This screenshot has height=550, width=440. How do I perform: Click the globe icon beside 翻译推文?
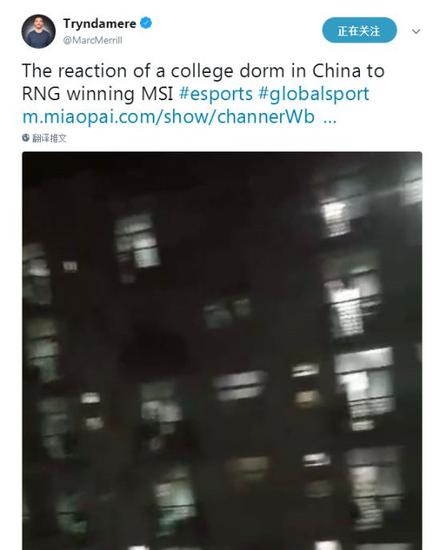pyautogui.click(x=26, y=138)
